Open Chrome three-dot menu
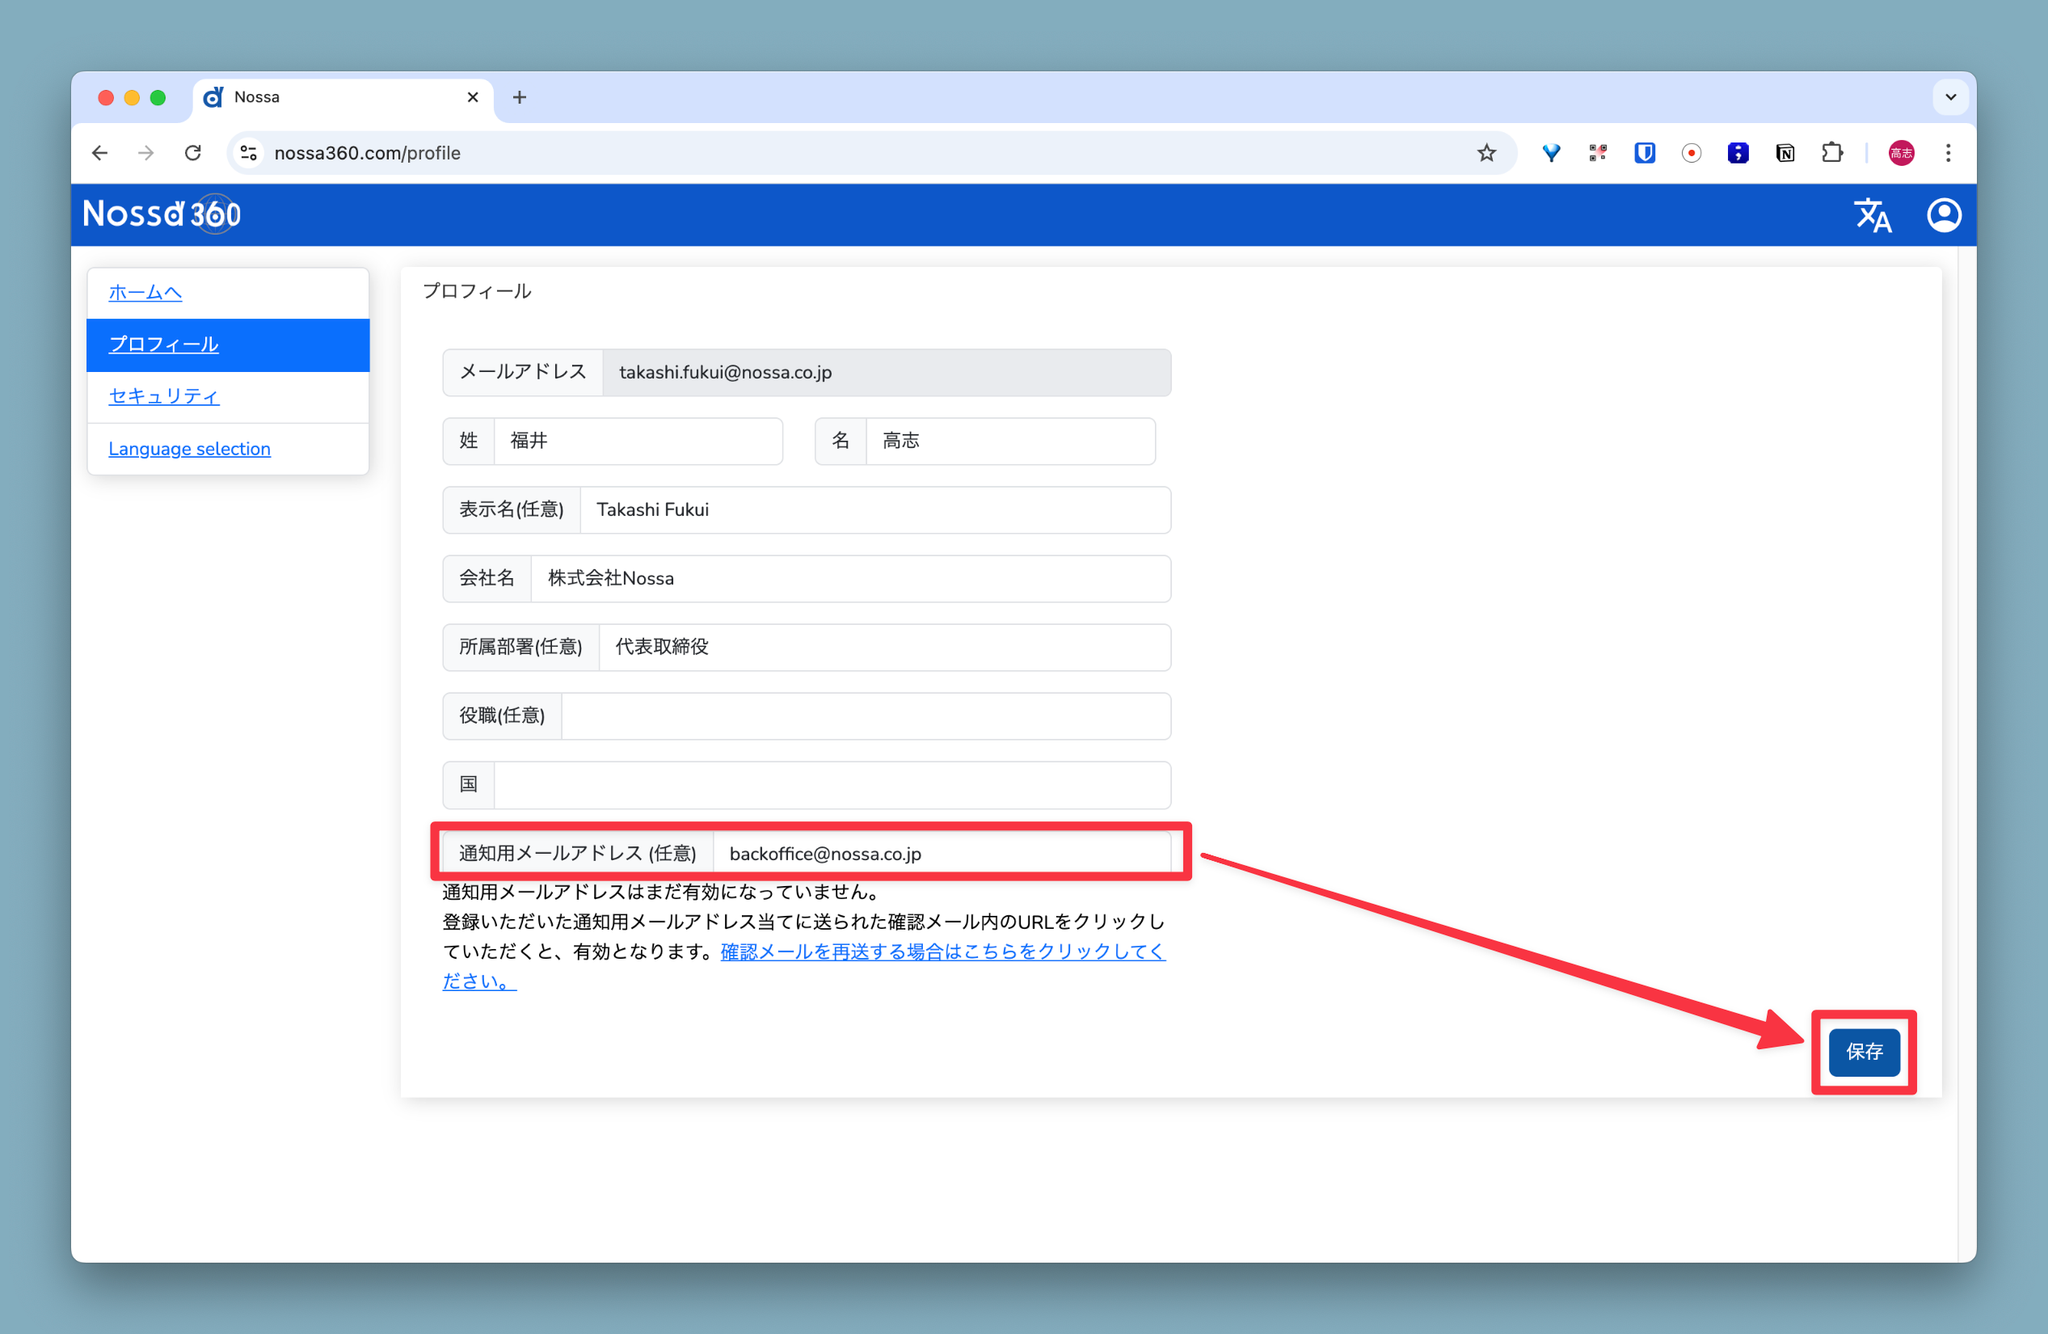The image size is (2048, 1334). point(1948,153)
